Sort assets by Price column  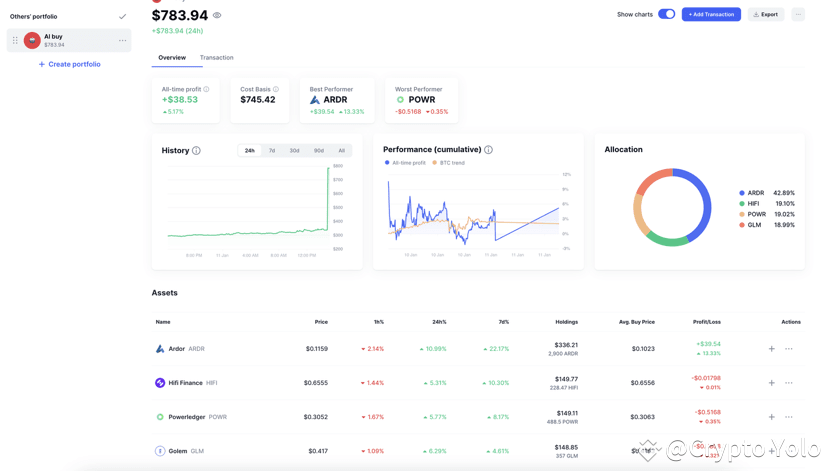point(321,322)
